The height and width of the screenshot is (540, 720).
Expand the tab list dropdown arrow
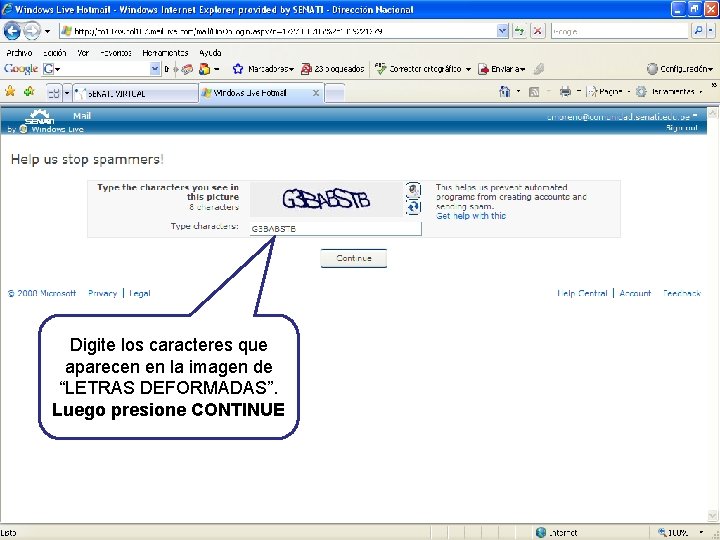click(x=67, y=93)
